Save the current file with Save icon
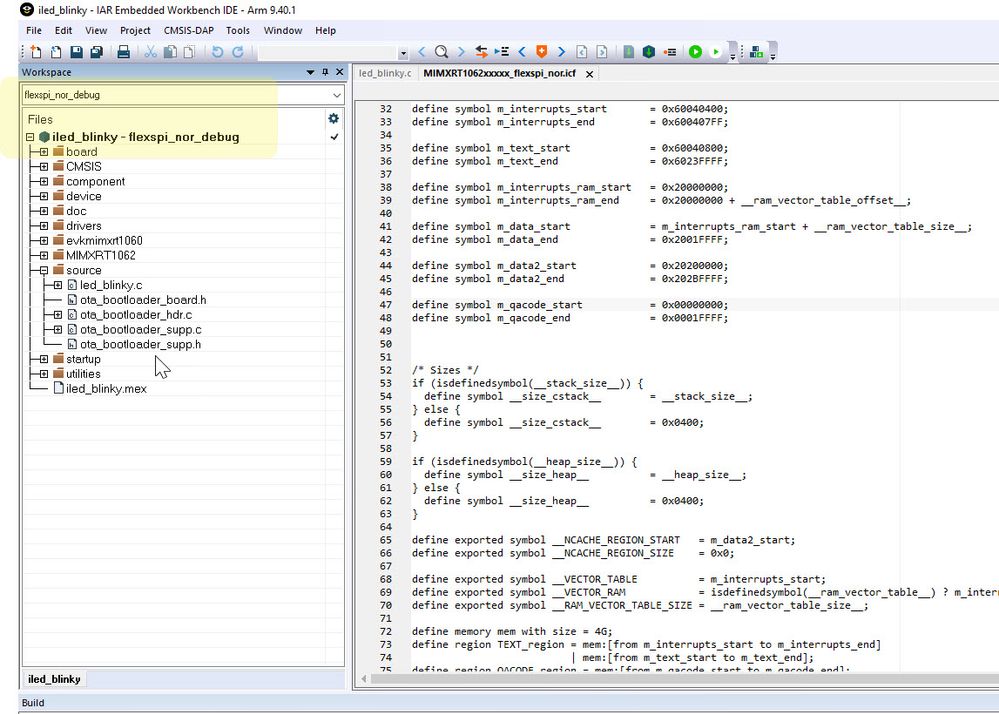 [76, 52]
